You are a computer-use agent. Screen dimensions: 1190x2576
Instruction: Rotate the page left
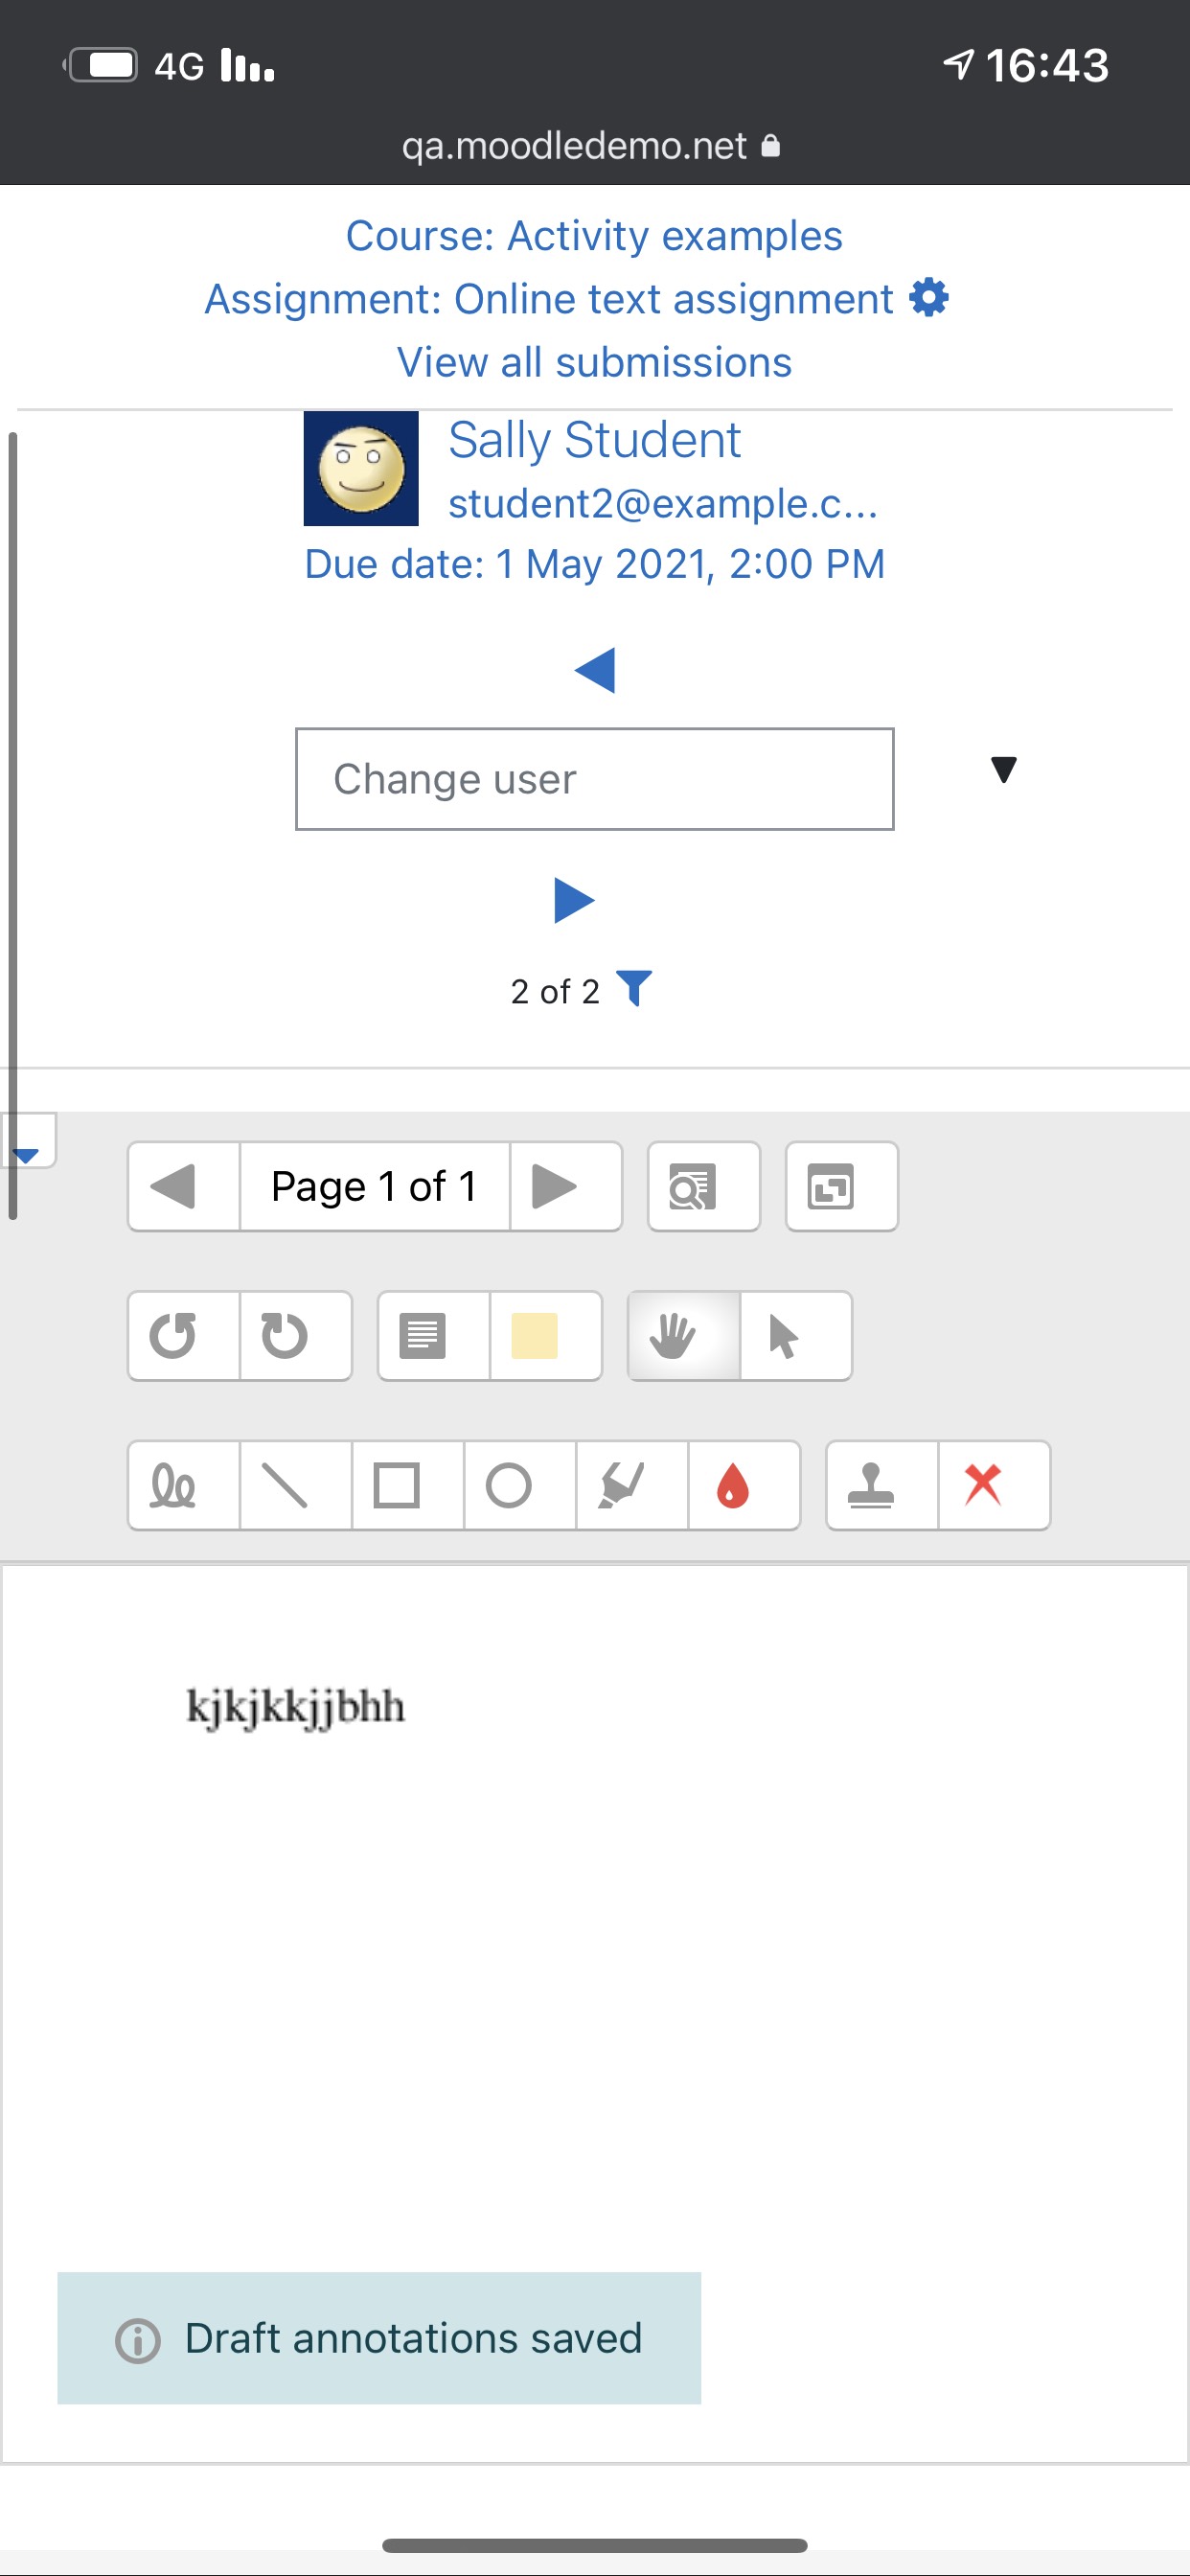click(184, 1336)
